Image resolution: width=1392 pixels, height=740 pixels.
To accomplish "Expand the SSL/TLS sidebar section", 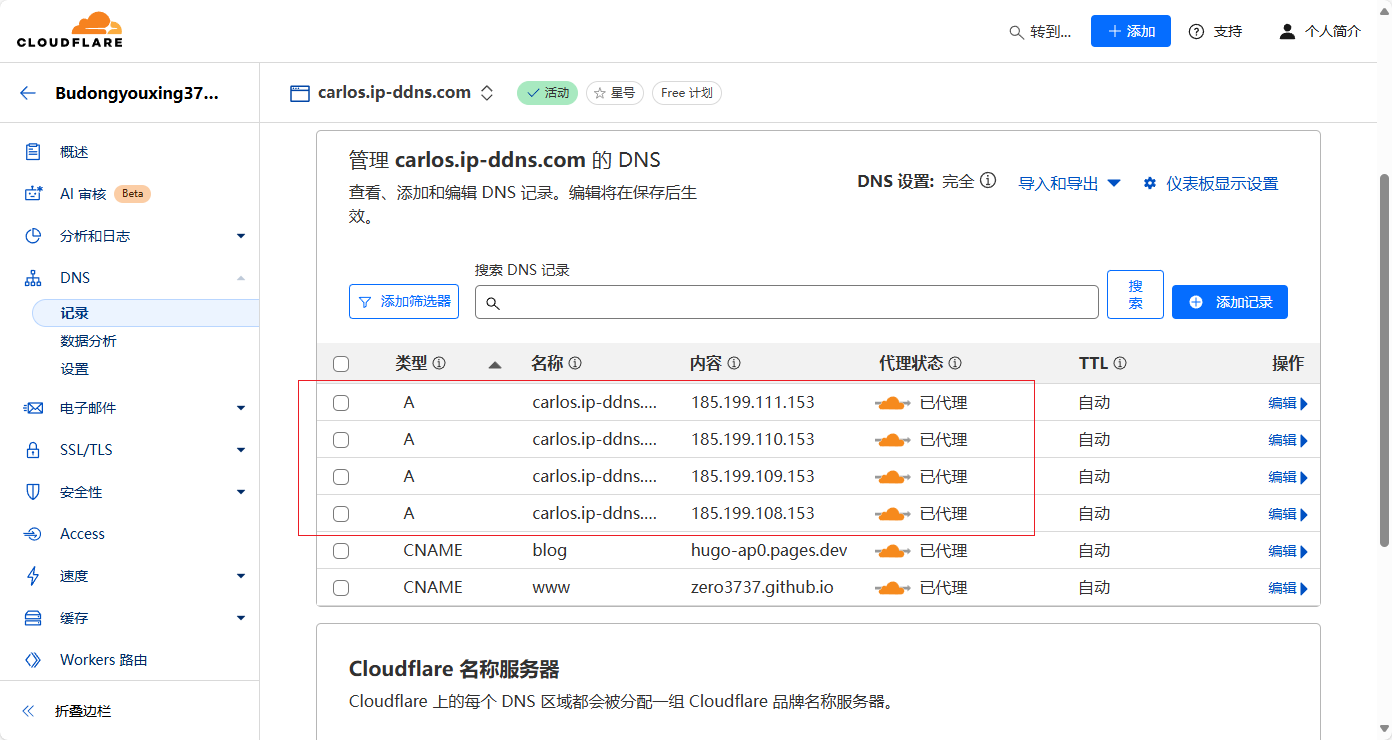I will point(241,450).
